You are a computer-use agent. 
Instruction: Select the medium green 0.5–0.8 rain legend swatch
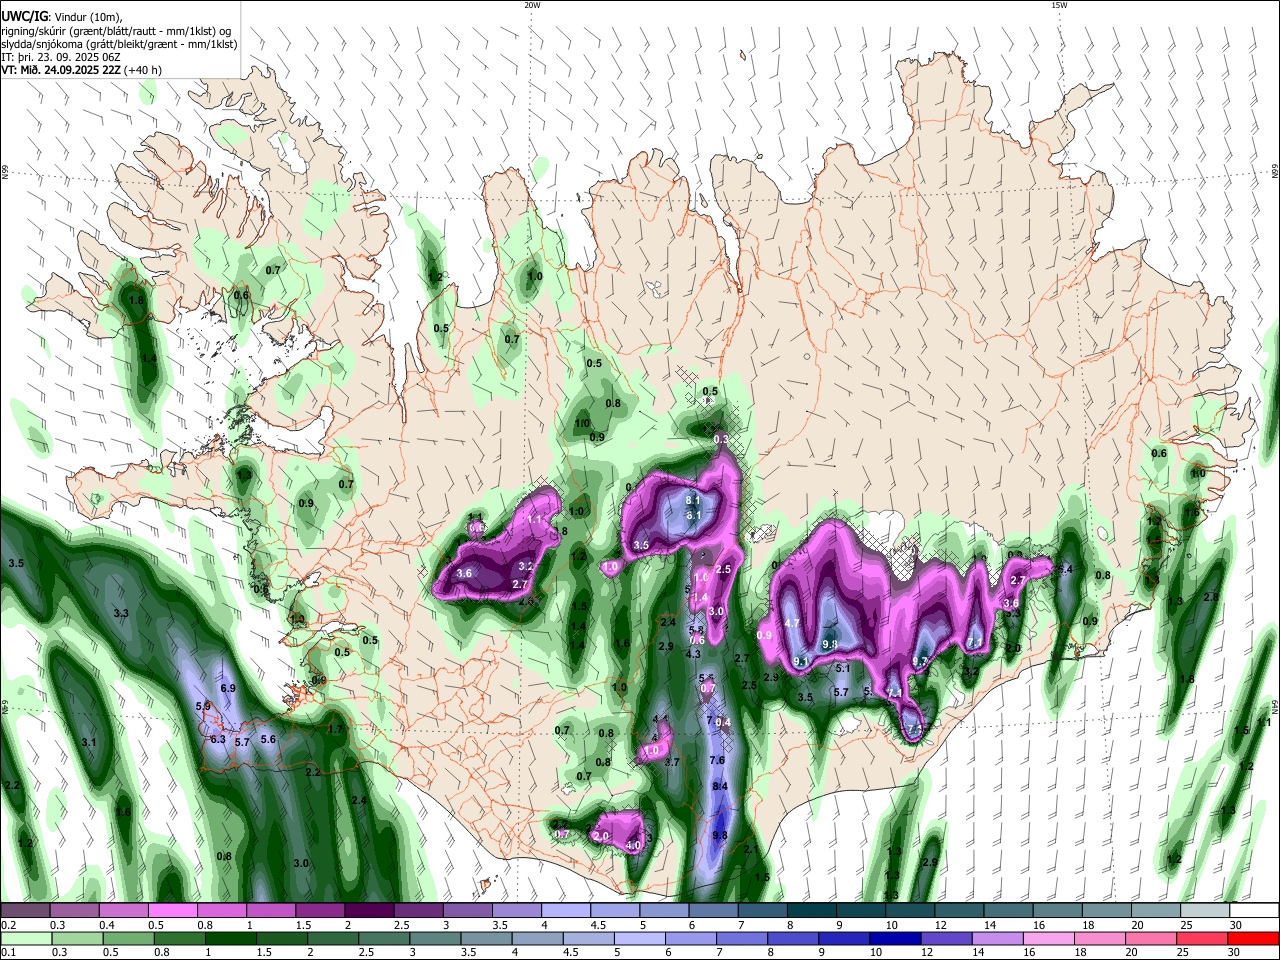tap(129, 939)
